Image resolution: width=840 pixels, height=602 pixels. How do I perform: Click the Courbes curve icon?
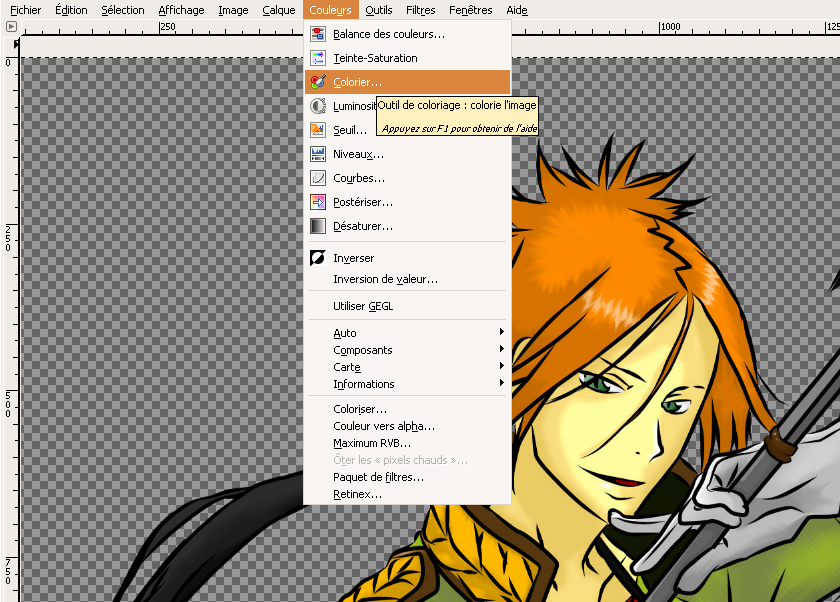[x=318, y=178]
